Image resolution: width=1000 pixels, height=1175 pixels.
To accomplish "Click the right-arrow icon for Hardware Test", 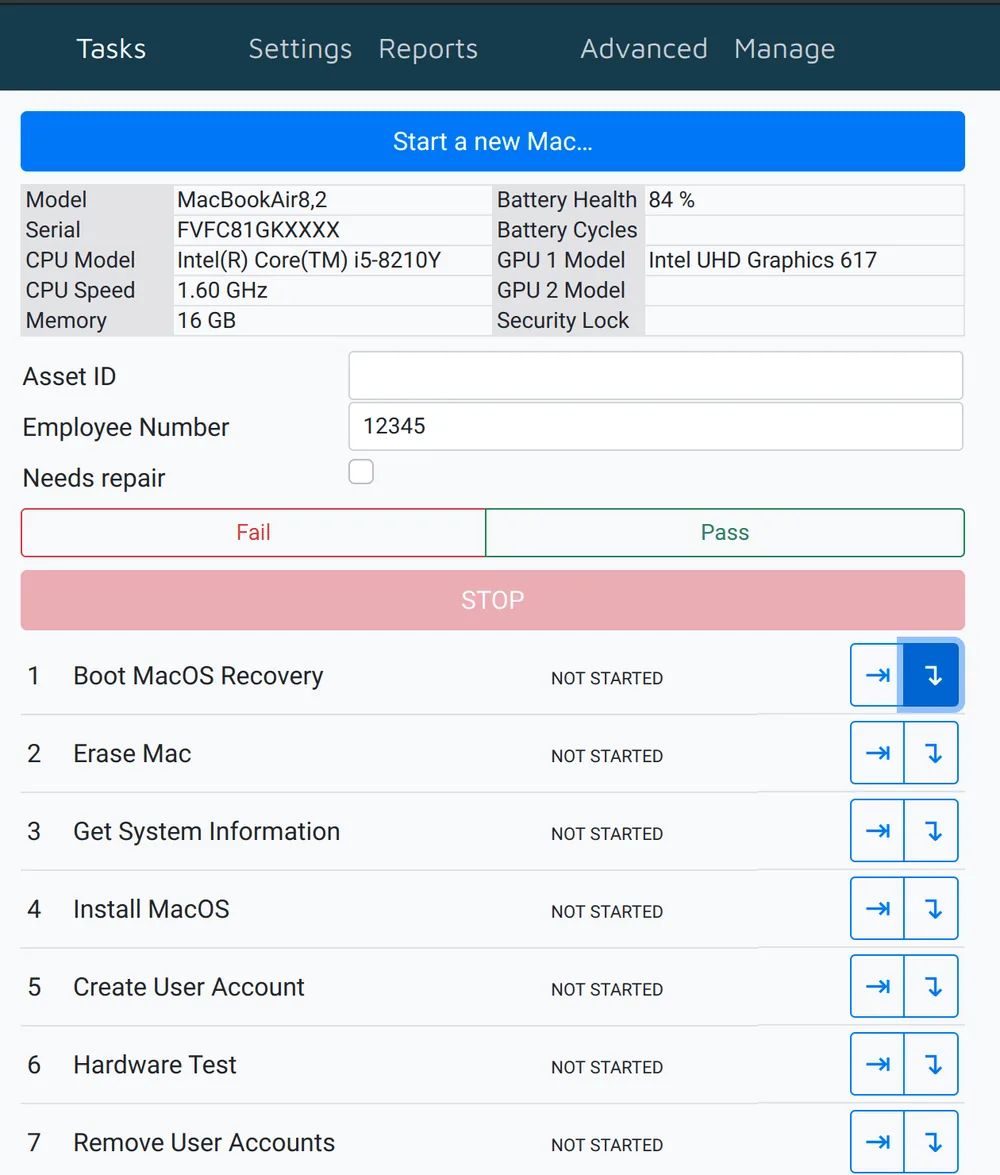I will pos(877,1065).
